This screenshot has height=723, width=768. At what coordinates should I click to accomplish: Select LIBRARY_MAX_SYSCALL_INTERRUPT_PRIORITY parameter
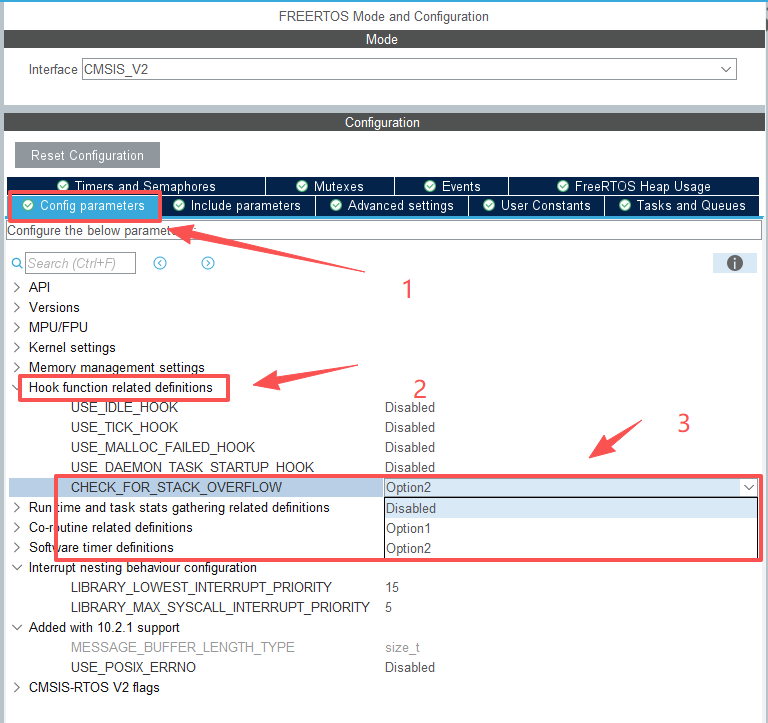pyautogui.click(x=220, y=607)
